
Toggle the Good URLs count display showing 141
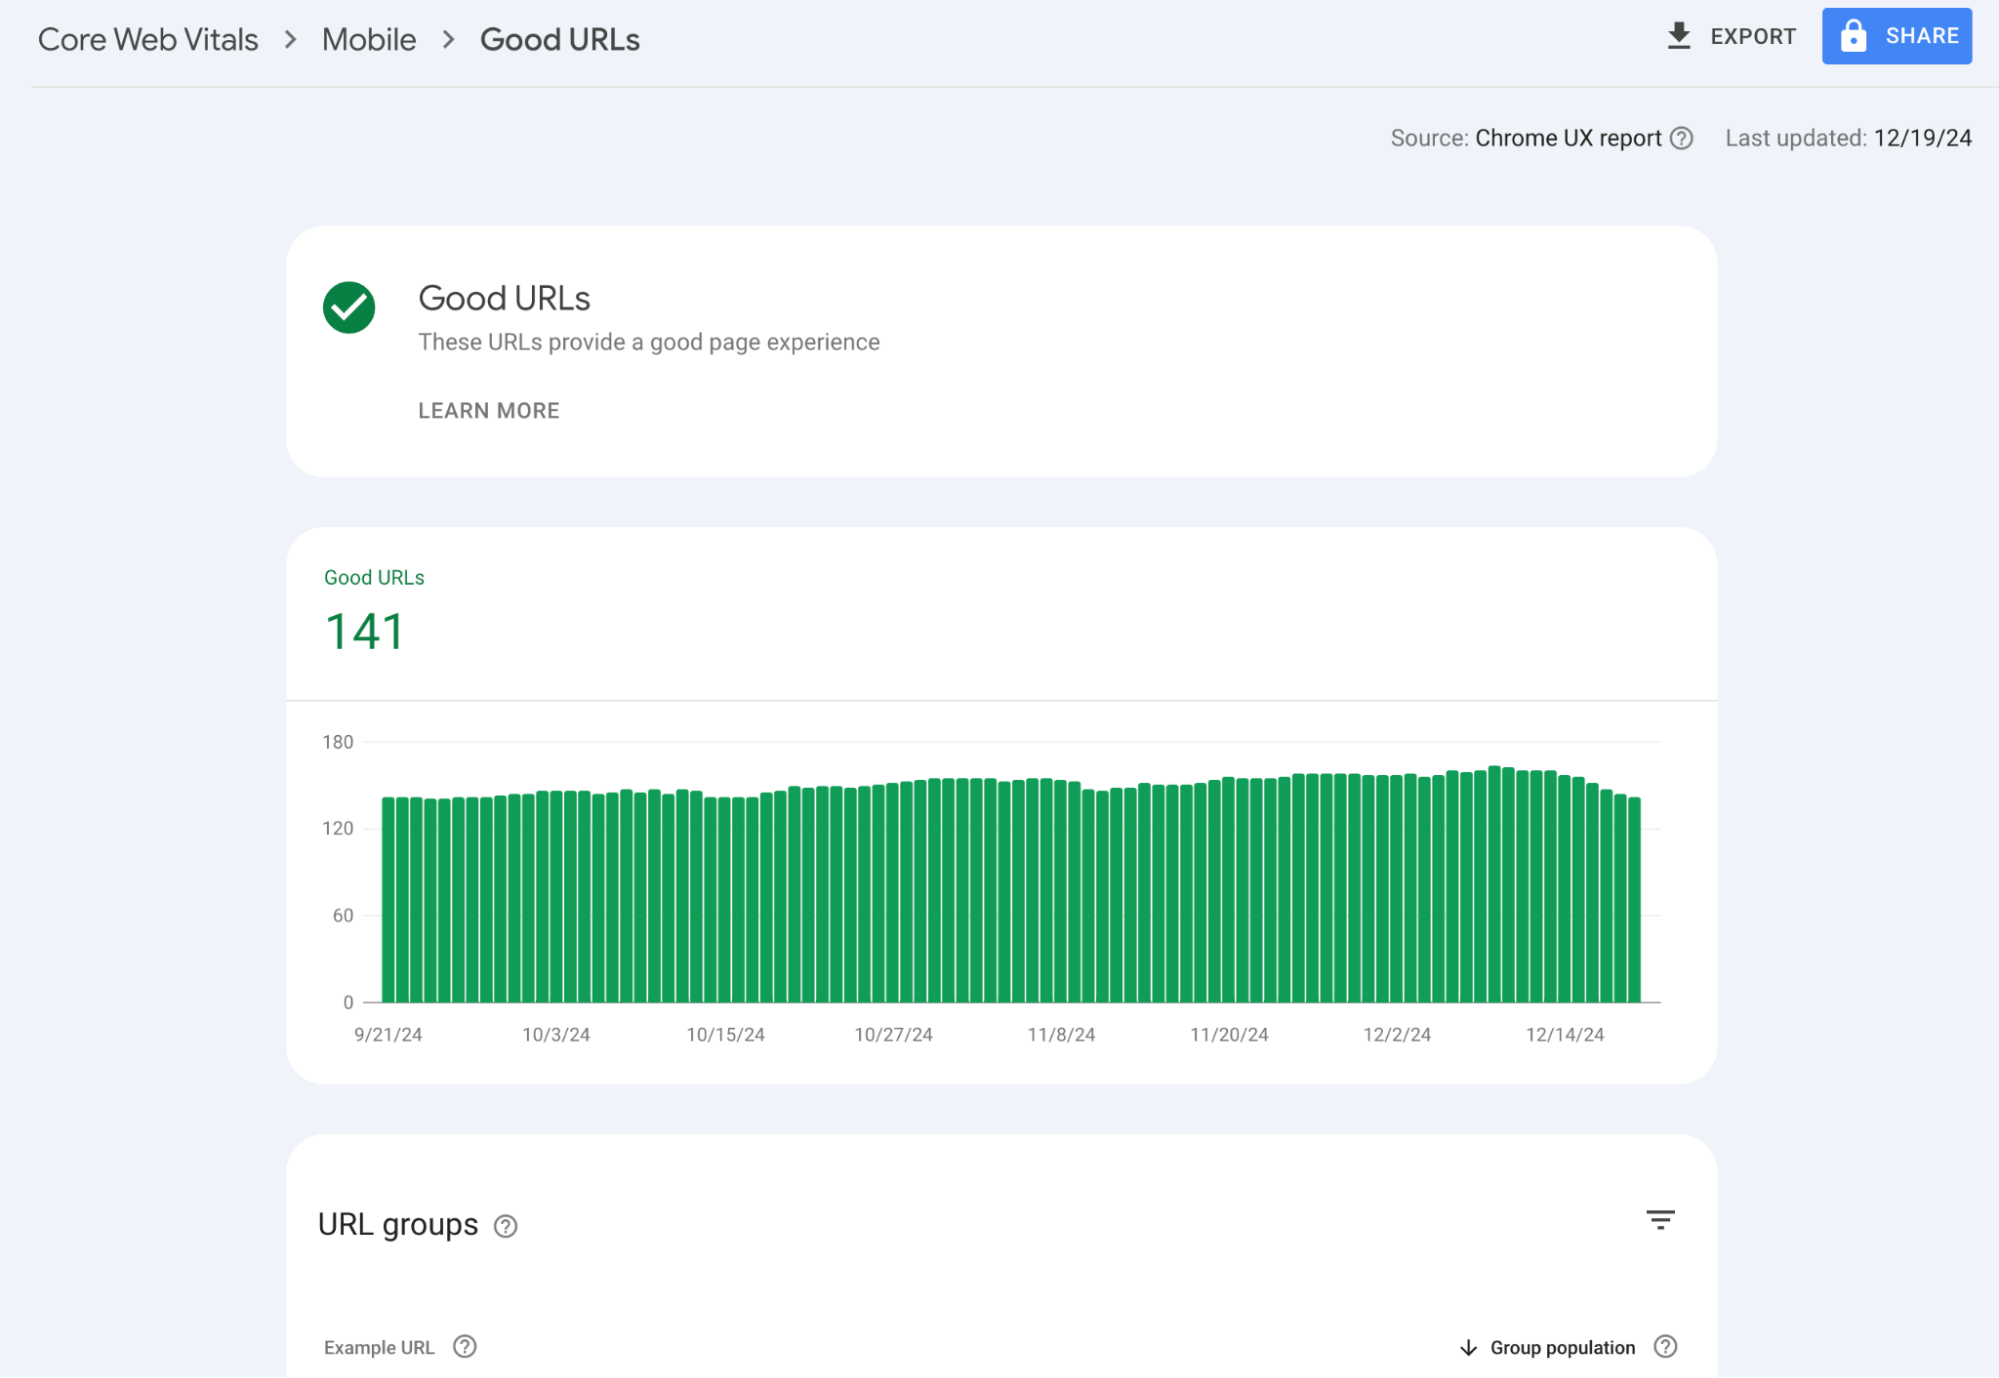pyautogui.click(x=366, y=630)
